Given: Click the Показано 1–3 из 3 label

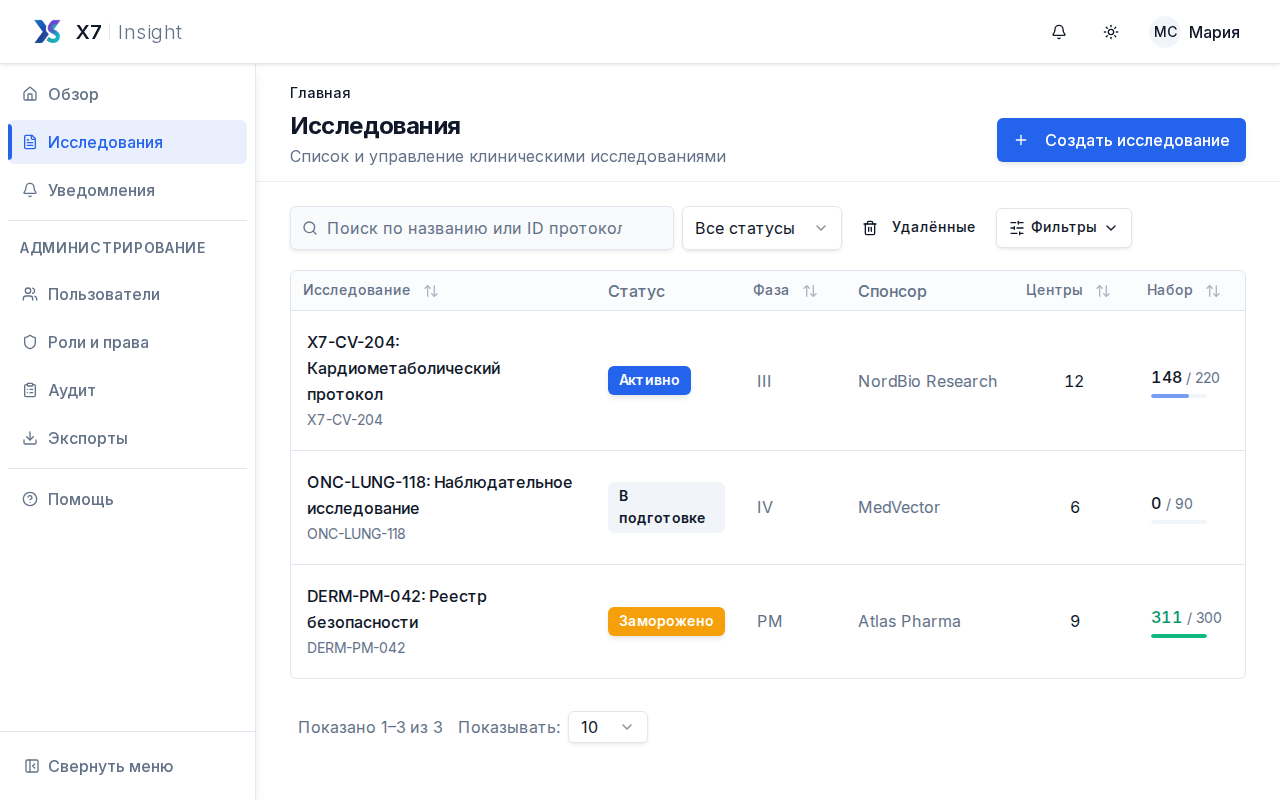Looking at the screenshot, I should (x=370, y=727).
